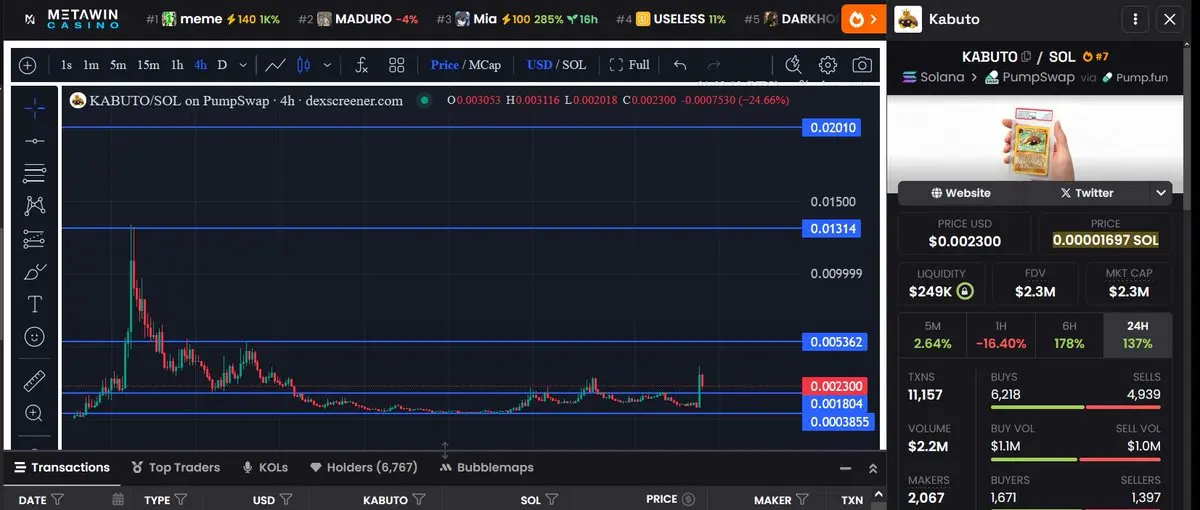The height and width of the screenshot is (510, 1200).
Task: Open the fx indicators menu
Action: (x=362, y=65)
